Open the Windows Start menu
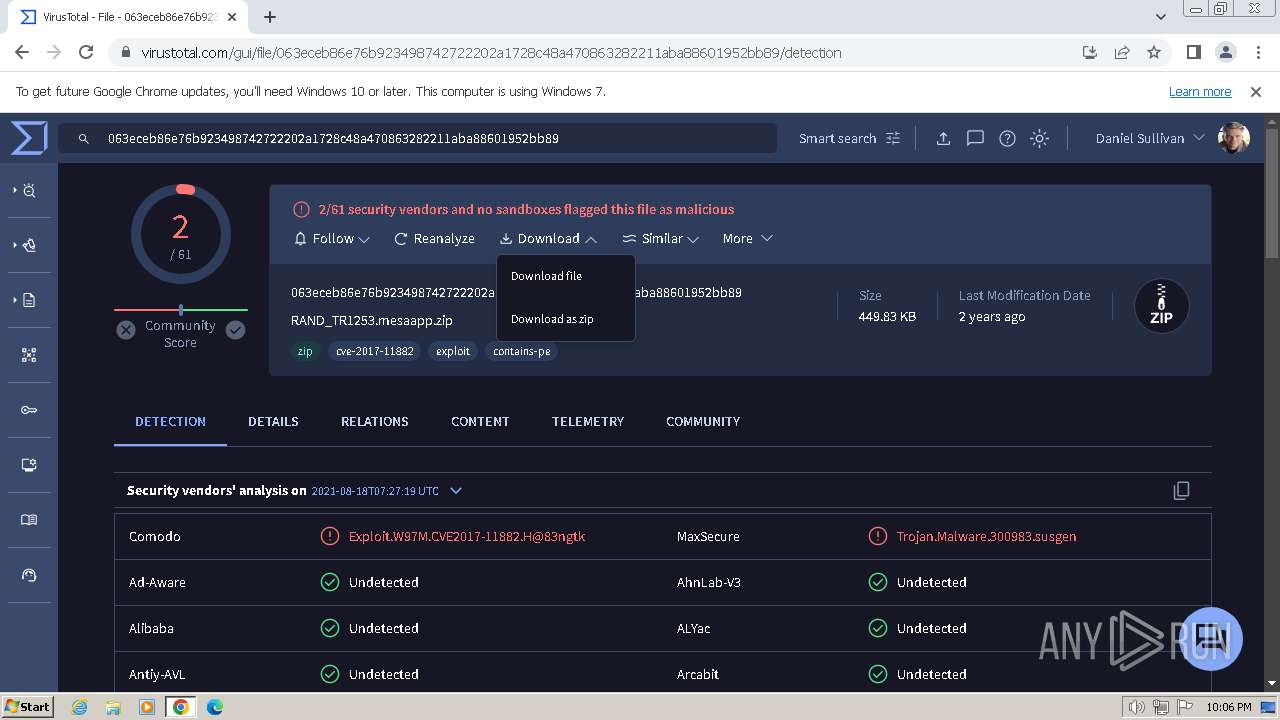 (27, 706)
